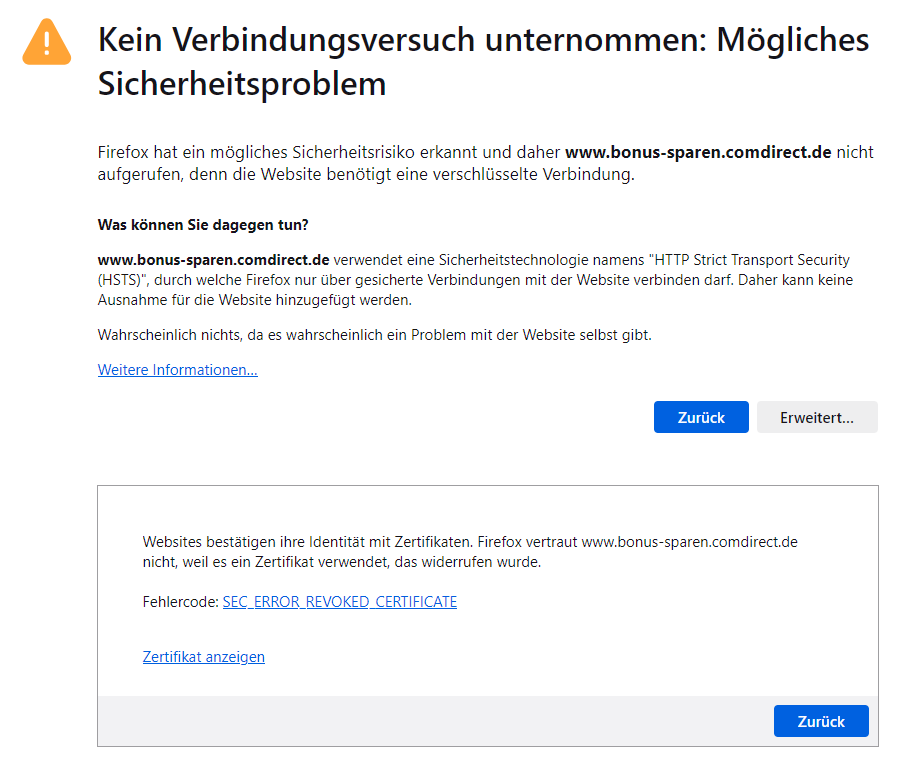This screenshot has width=900, height=761.
Task: Click the bold domain starting the HSTS paragraph
Action: point(213,260)
